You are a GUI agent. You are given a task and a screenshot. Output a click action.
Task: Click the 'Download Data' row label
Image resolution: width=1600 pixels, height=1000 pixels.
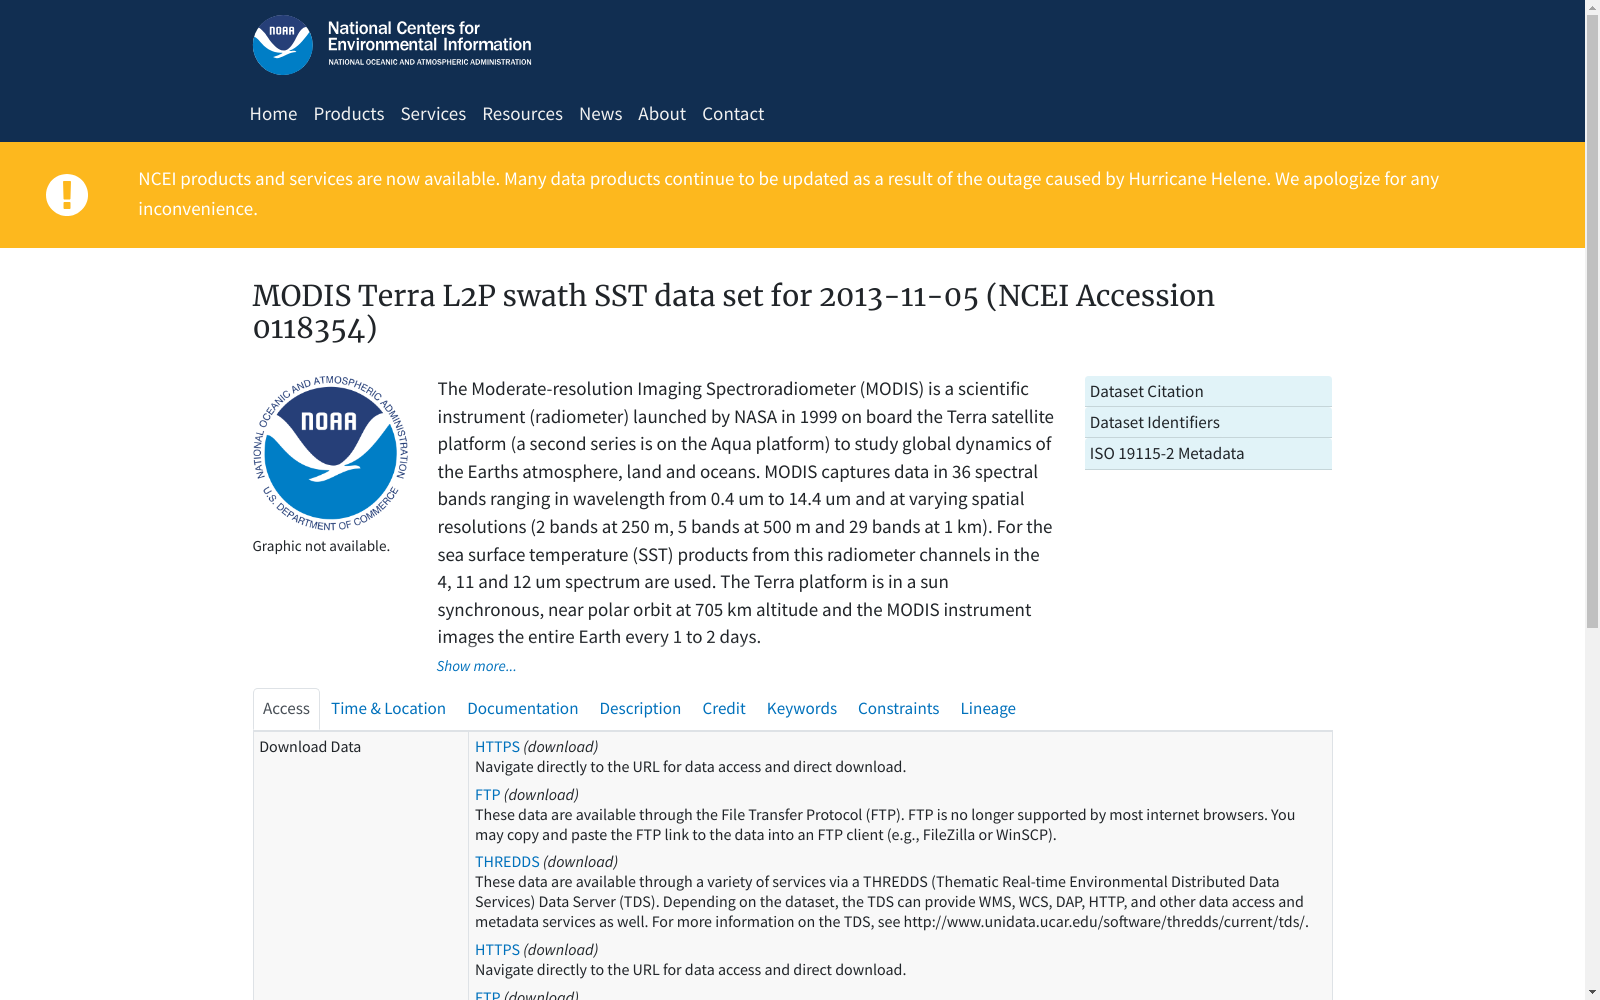tap(310, 747)
